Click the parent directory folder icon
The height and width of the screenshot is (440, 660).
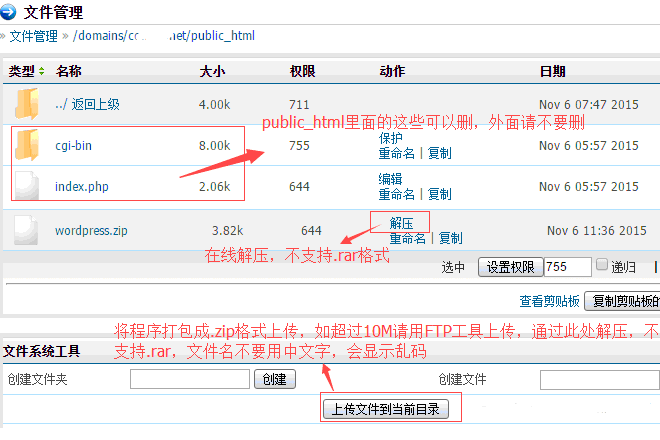click(26, 104)
